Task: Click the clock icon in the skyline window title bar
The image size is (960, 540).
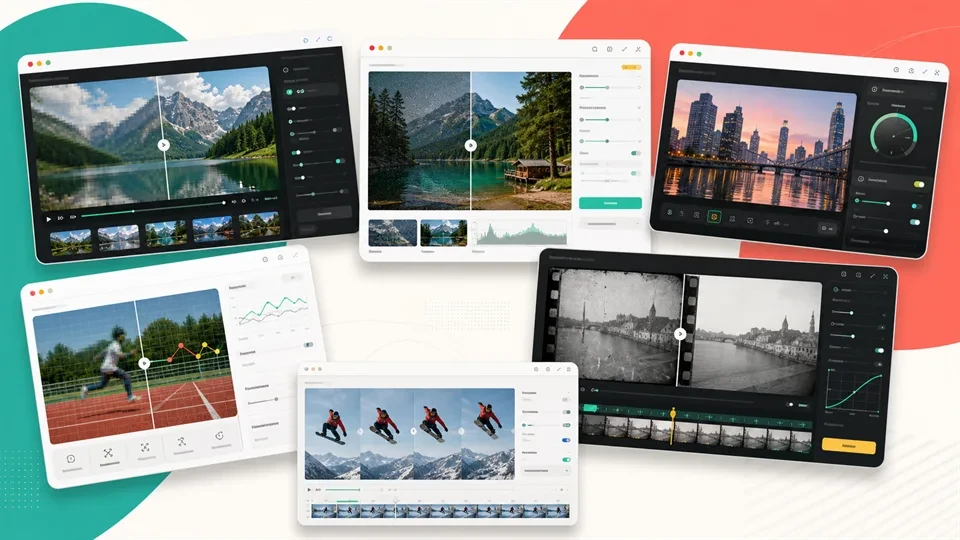Action: [896, 70]
